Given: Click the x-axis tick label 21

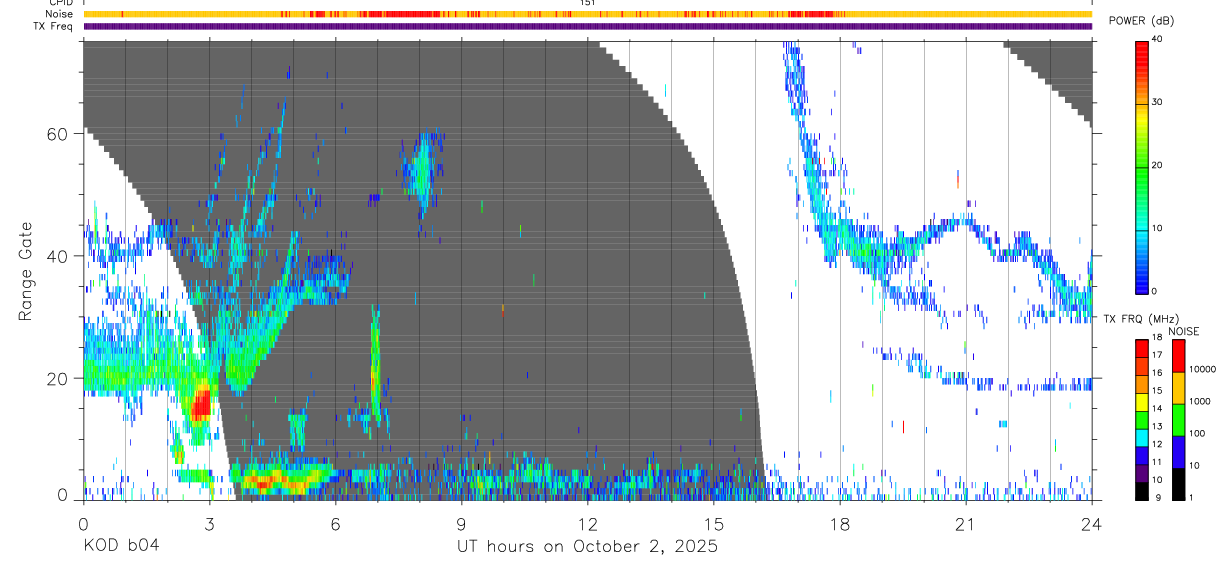Looking at the screenshot, I should pyautogui.click(x=966, y=523).
